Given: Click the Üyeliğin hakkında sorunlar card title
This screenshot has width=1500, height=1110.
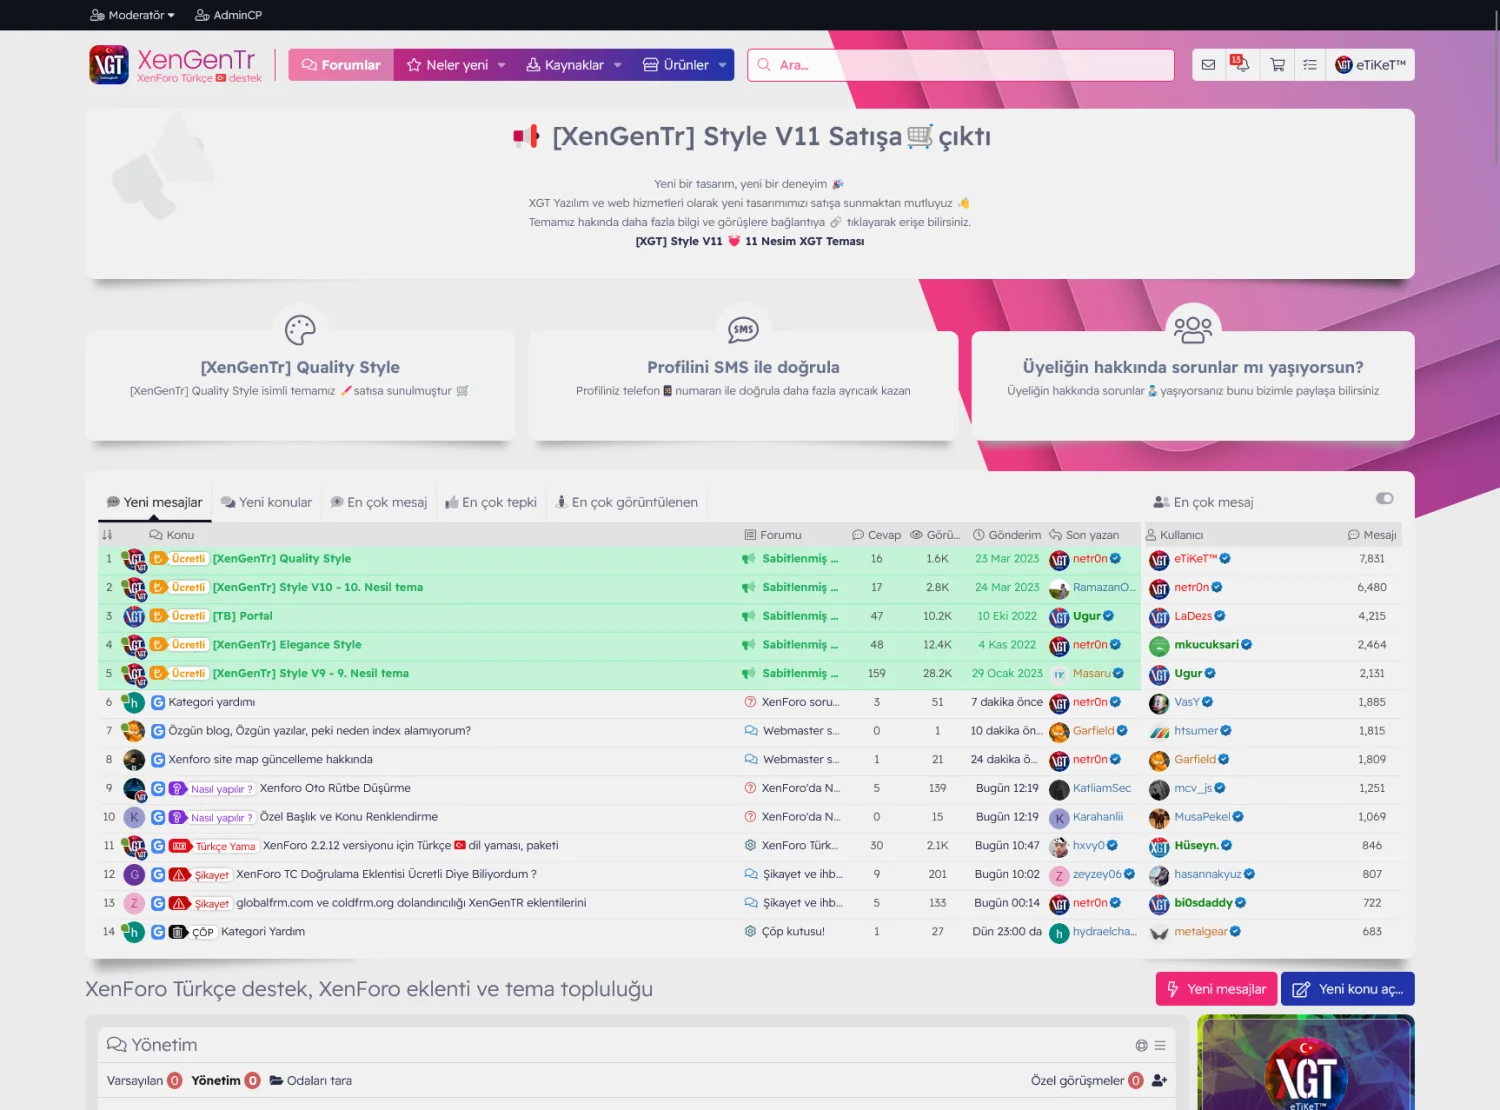Looking at the screenshot, I should pyautogui.click(x=1193, y=367).
